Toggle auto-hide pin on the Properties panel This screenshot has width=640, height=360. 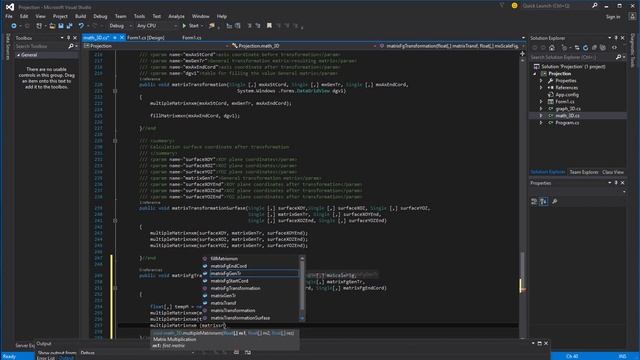(x=616, y=183)
